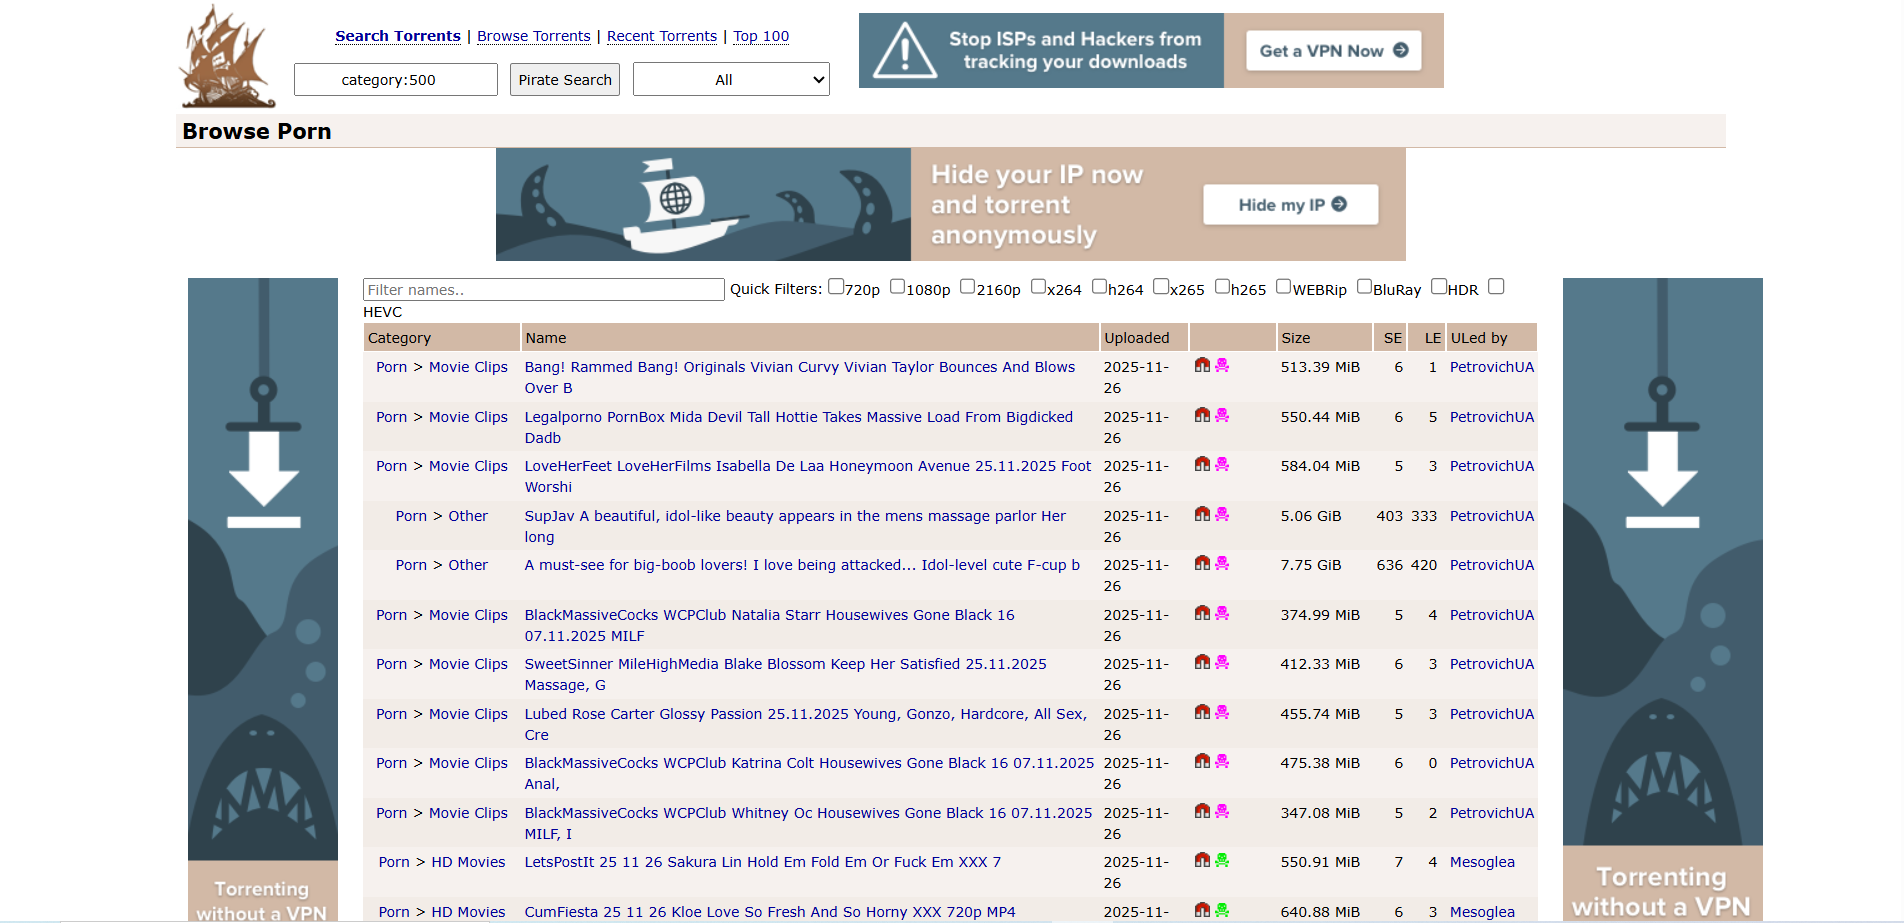Click skull icon in 374.99 MiB row
This screenshot has height=923, width=1904.
[x=1222, y=613]
